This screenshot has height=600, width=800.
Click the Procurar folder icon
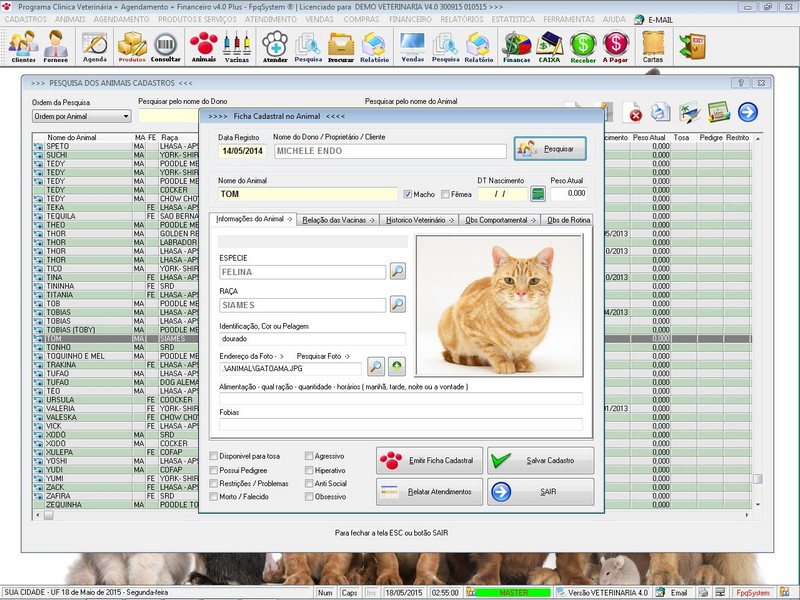341,46
